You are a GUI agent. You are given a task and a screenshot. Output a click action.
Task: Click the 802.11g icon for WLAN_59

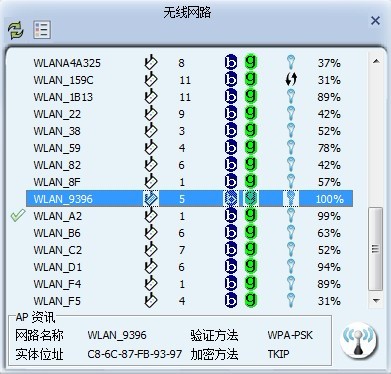coord(250,147)
